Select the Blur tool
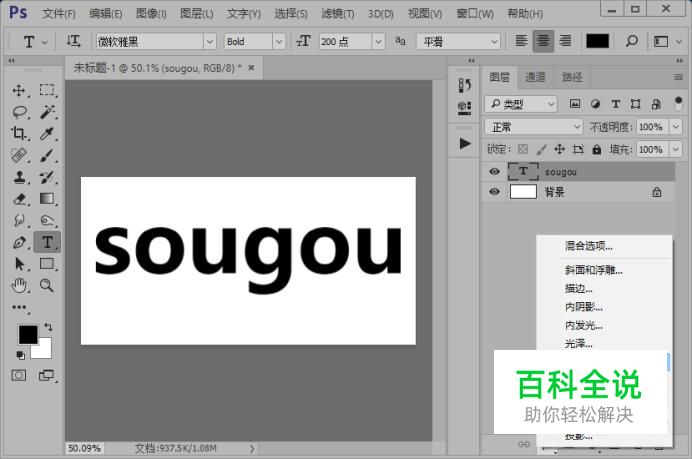692x459 pixels. pyautogui.click(x=19, y=220)
